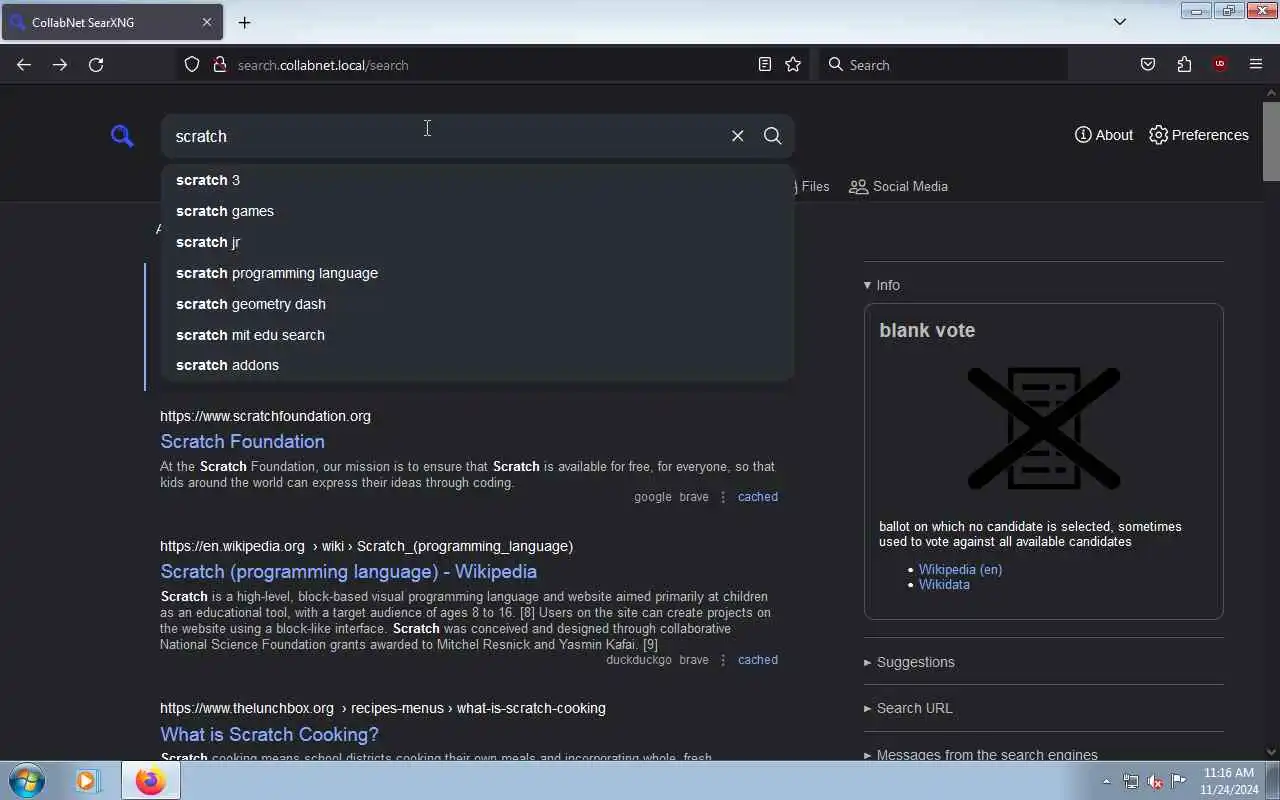Focus the Firefox Search box
Image resolution: width=1280 pixels, height=800 pixels.
pos(943,64)
